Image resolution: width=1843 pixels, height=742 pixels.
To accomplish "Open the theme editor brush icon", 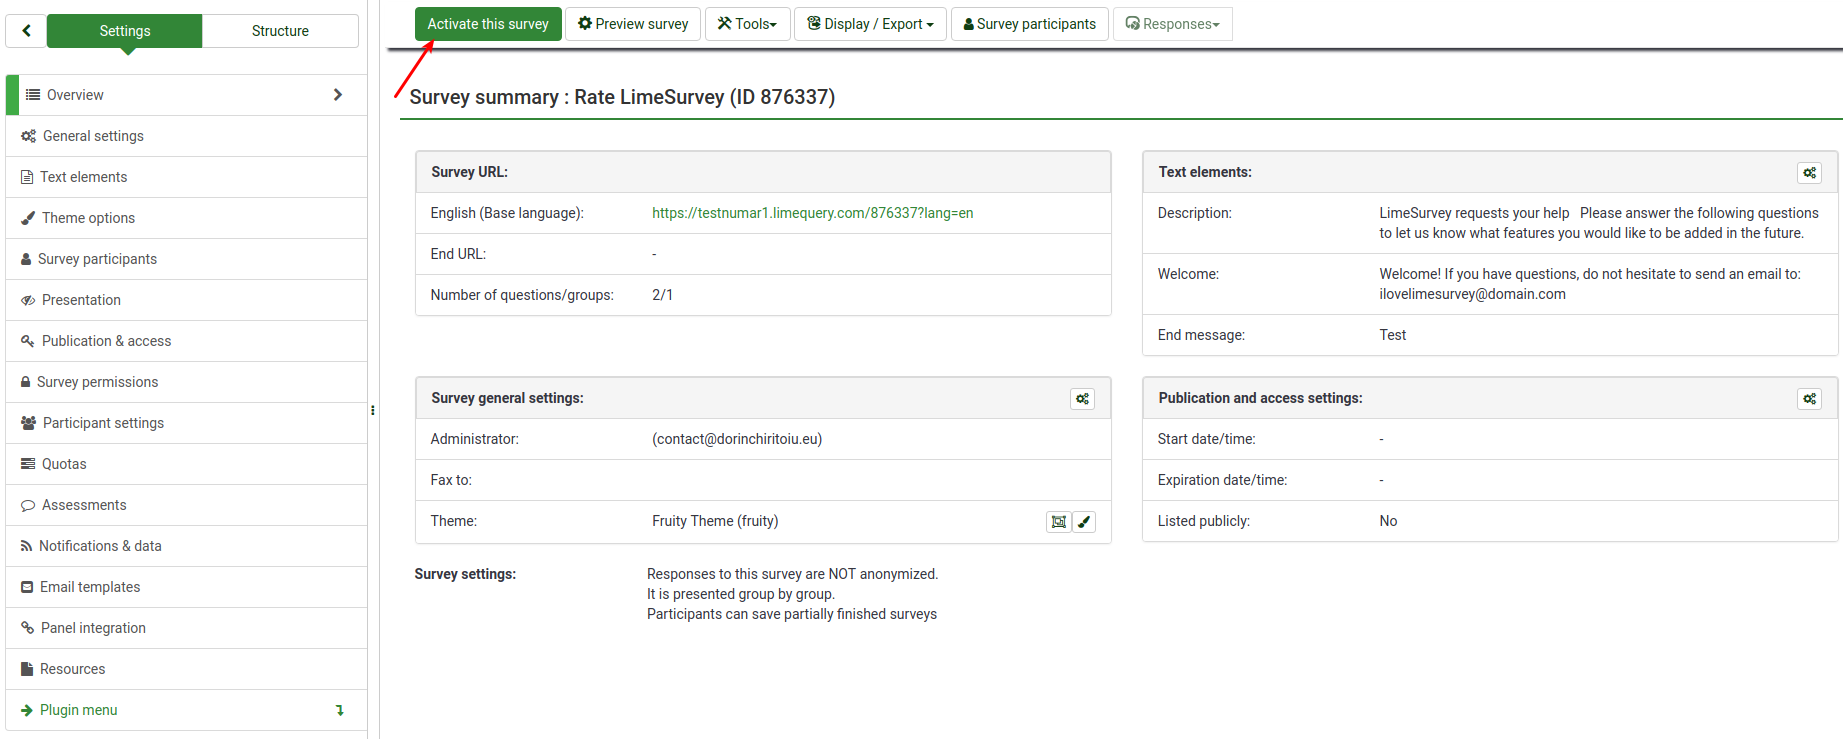I will pyautogui.click(x=1084, y=522).
